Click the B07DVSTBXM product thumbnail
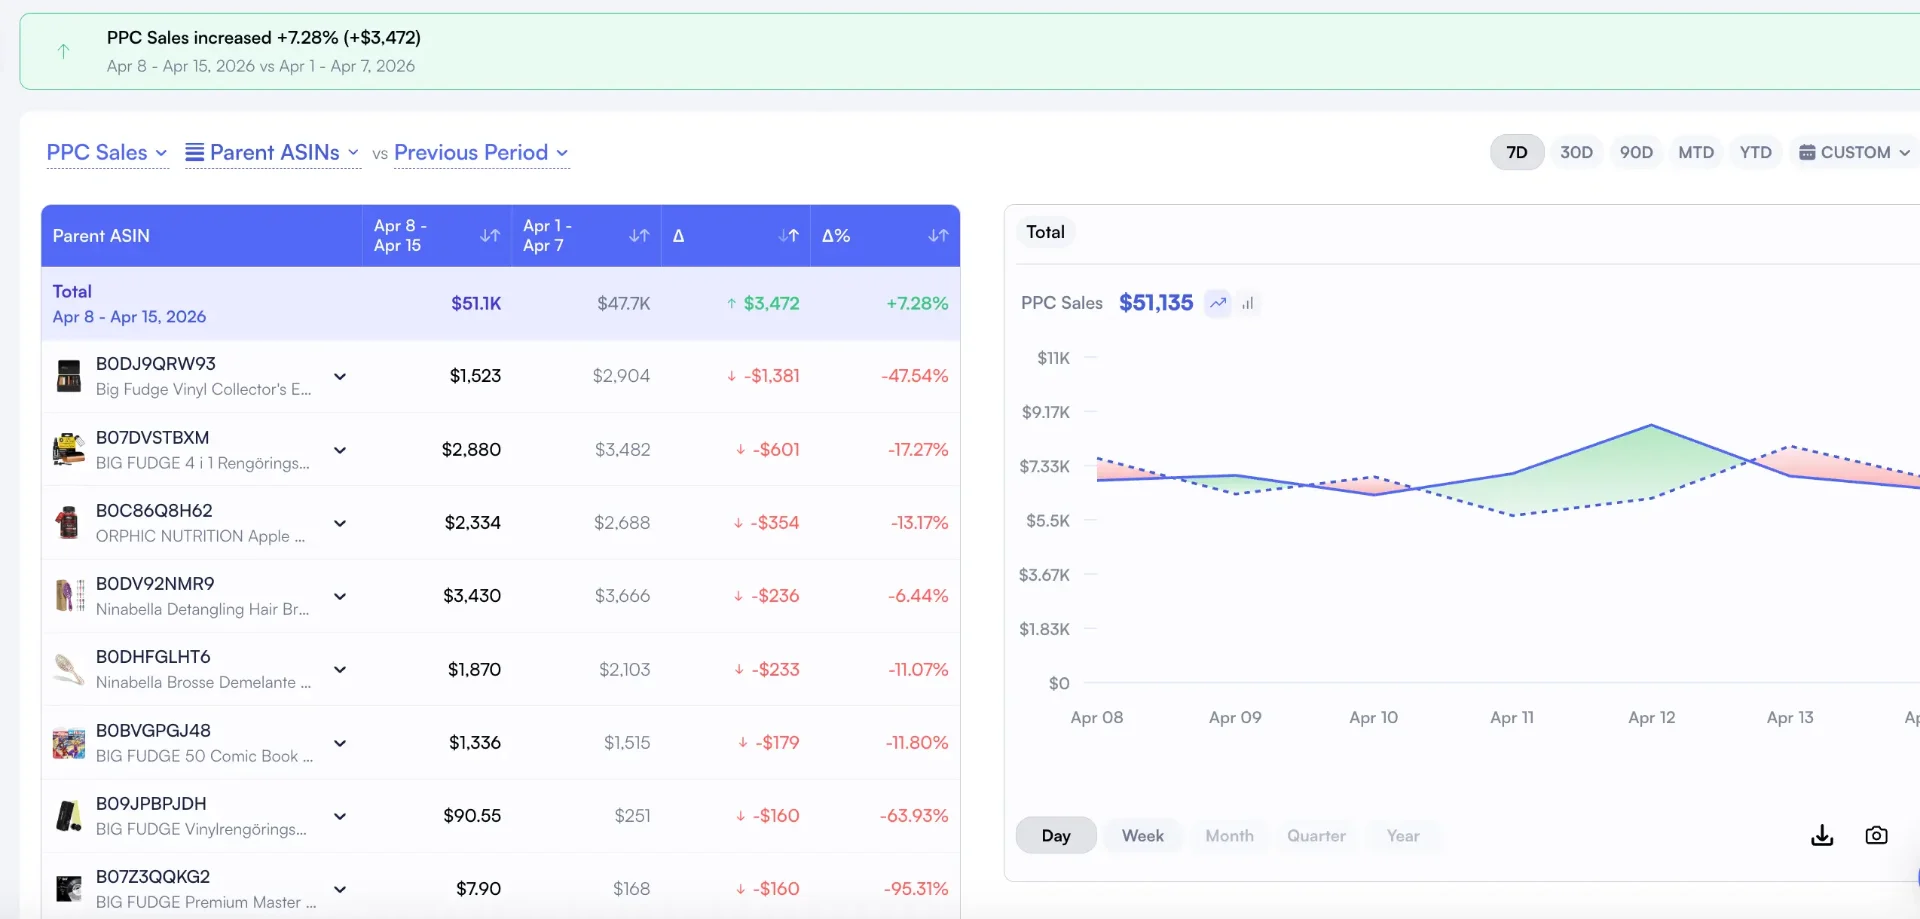Viewport: 1920px width, 919px height. click(69, 450)
